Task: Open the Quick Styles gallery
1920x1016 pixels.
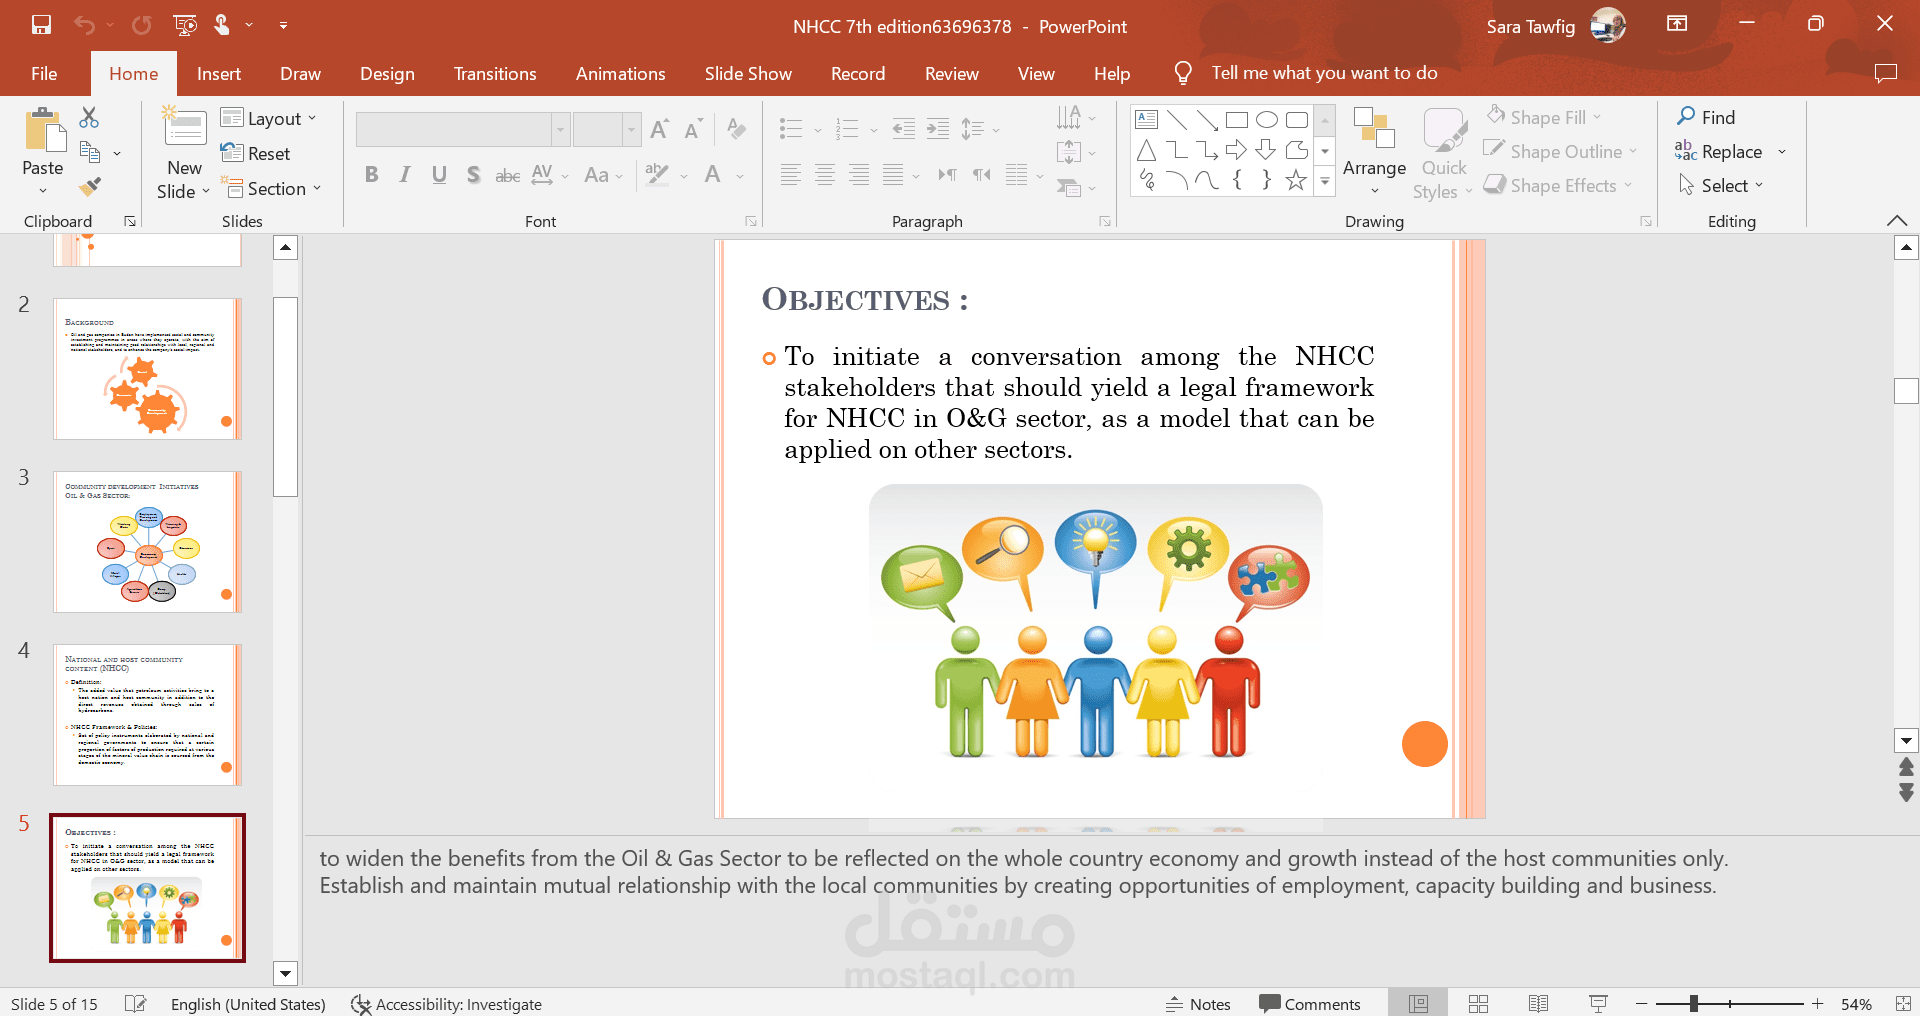Action: [1443, 153]
